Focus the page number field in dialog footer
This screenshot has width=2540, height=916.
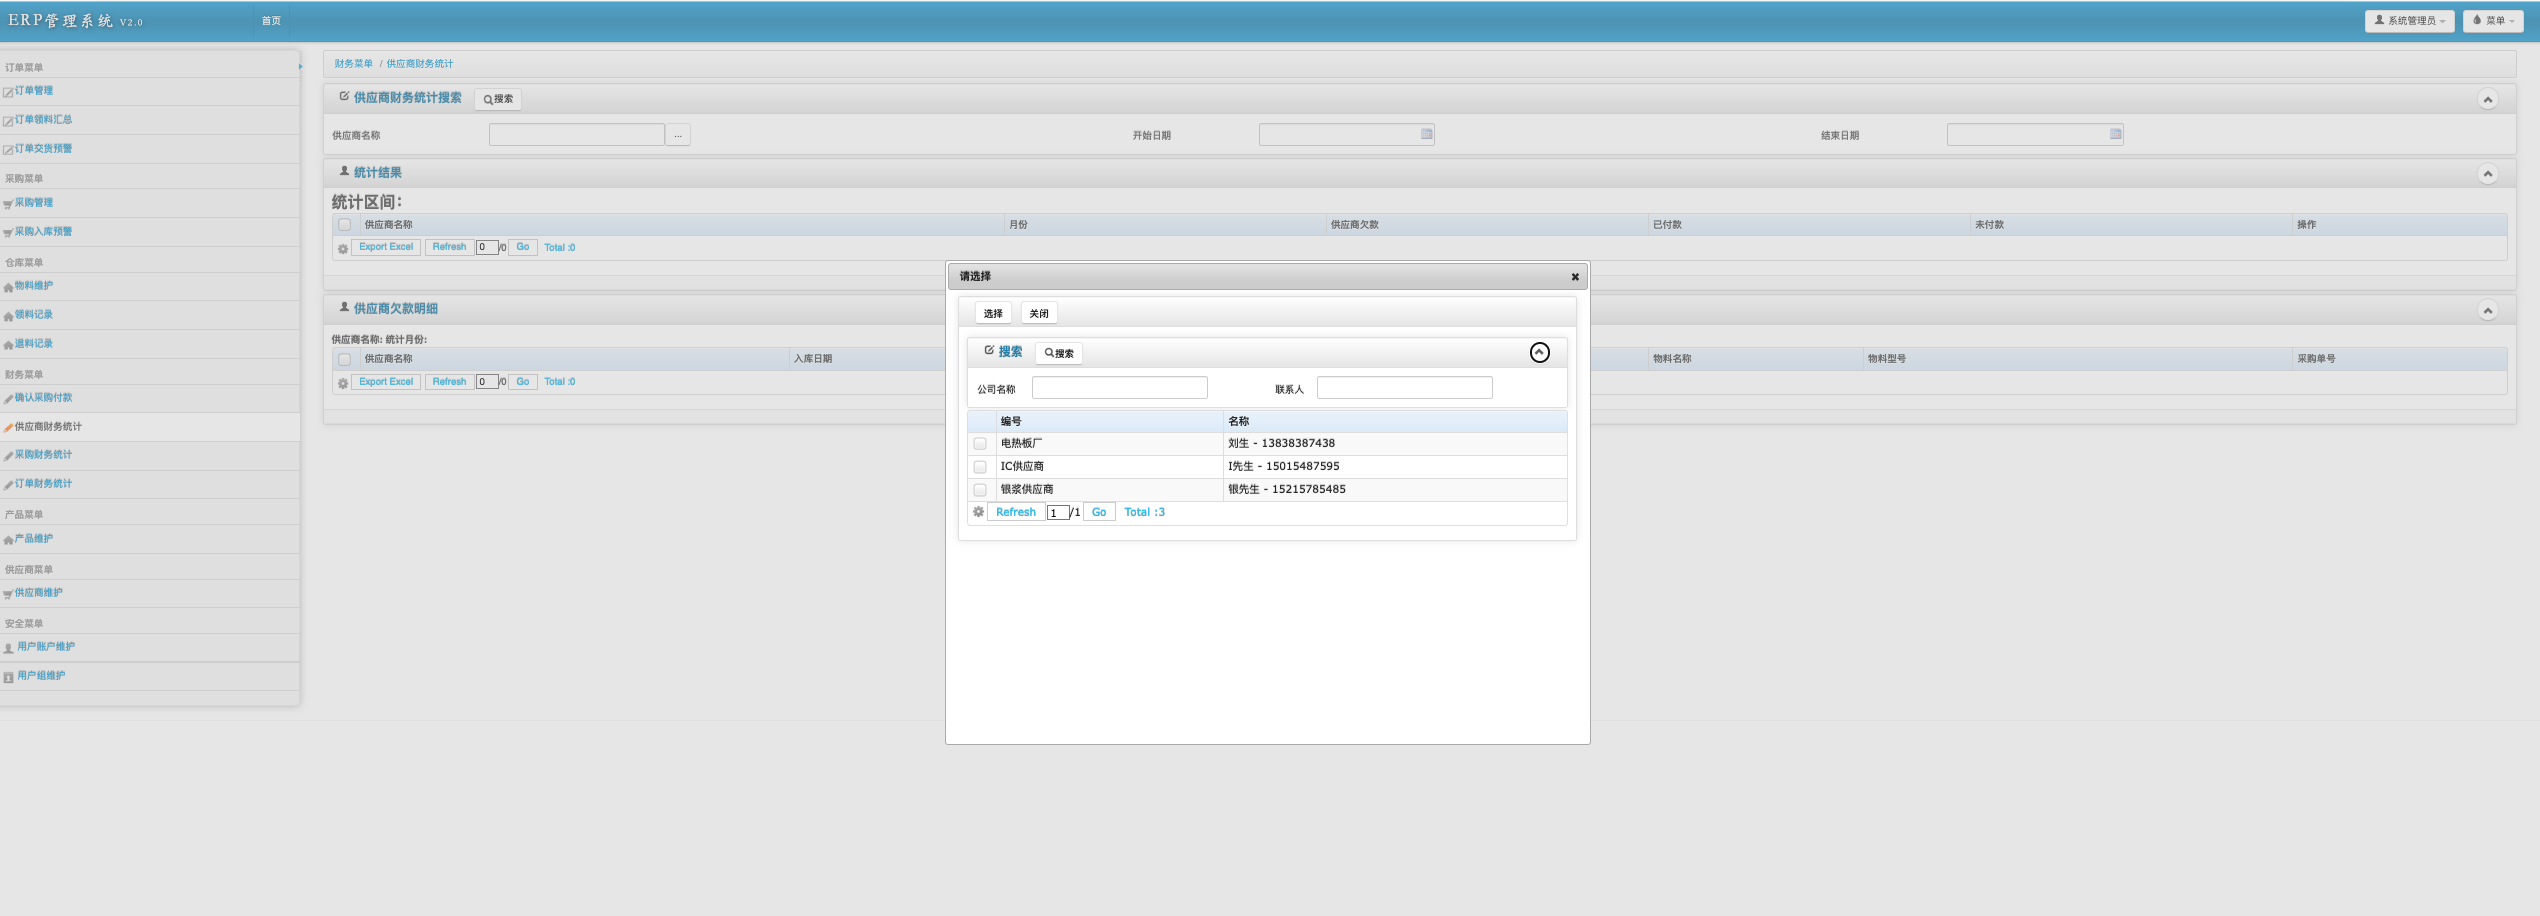pyautogui.click(x=1058, y=513)
